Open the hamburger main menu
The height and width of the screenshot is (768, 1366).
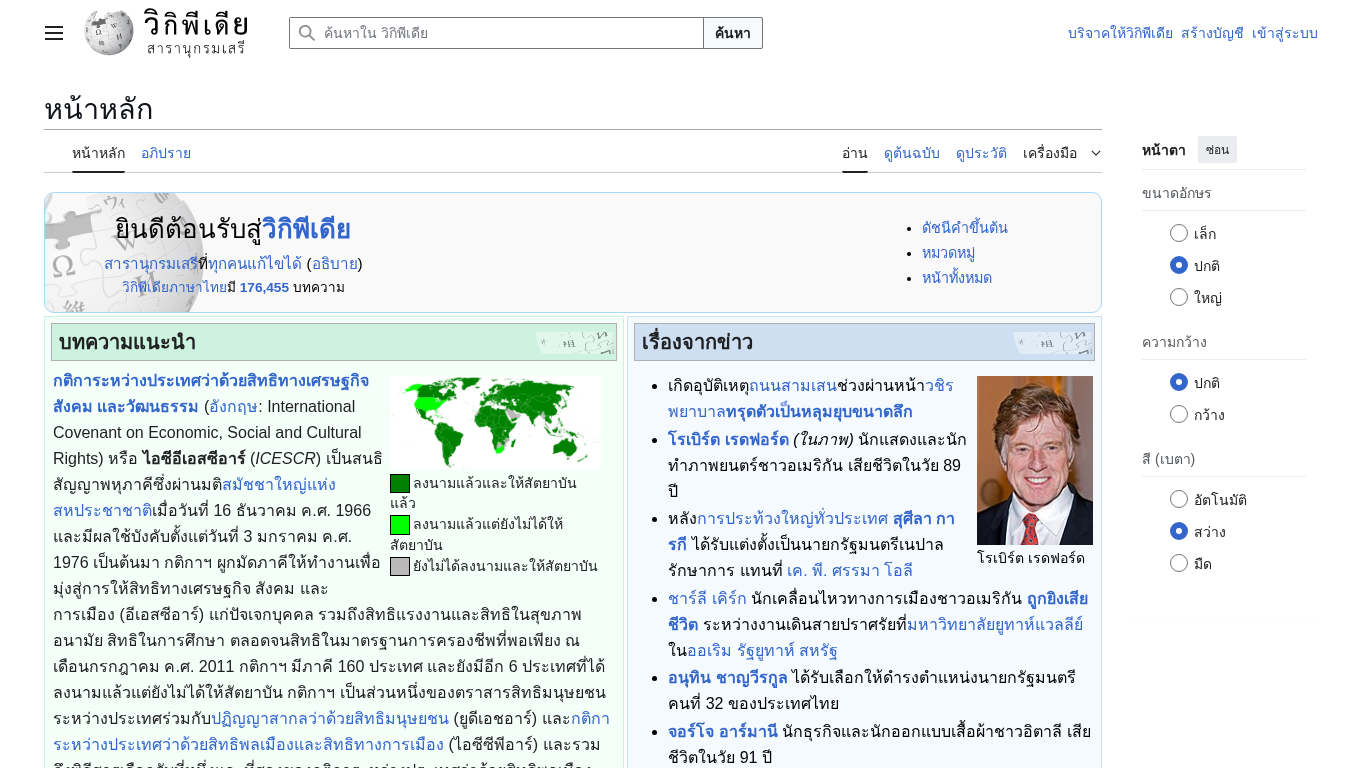[54, 33]
